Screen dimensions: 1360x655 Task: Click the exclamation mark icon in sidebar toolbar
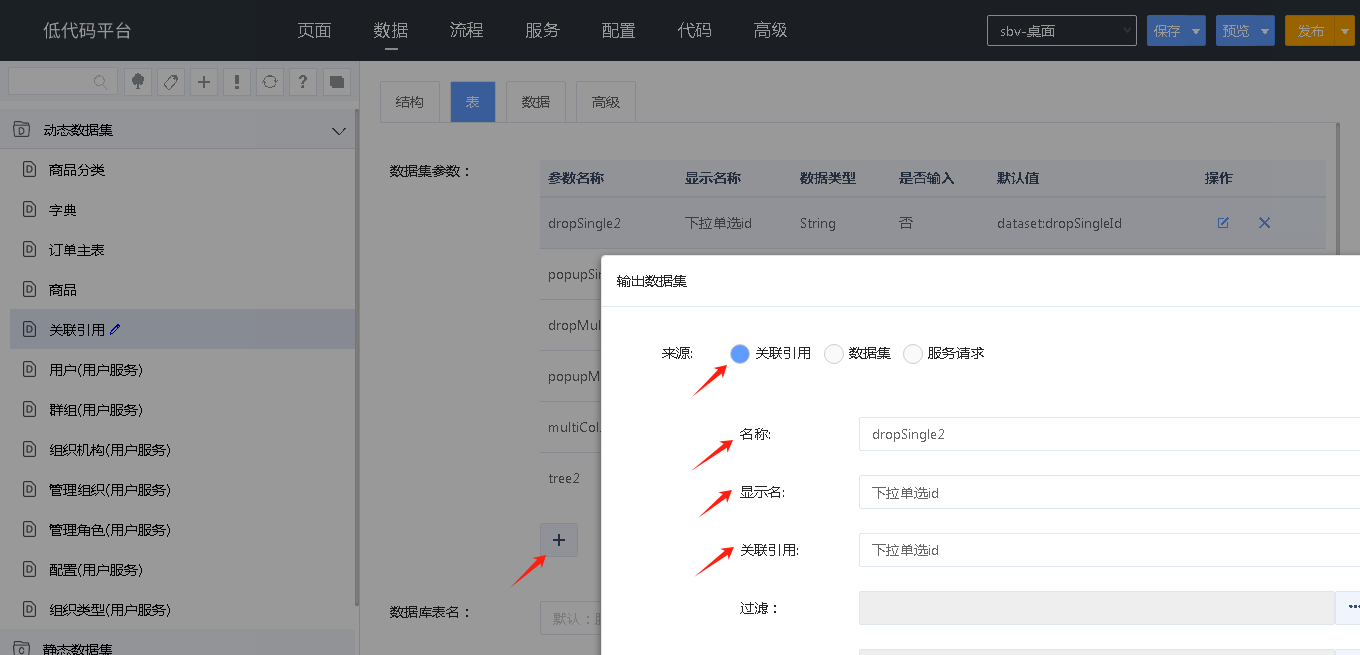coord(237,82)
